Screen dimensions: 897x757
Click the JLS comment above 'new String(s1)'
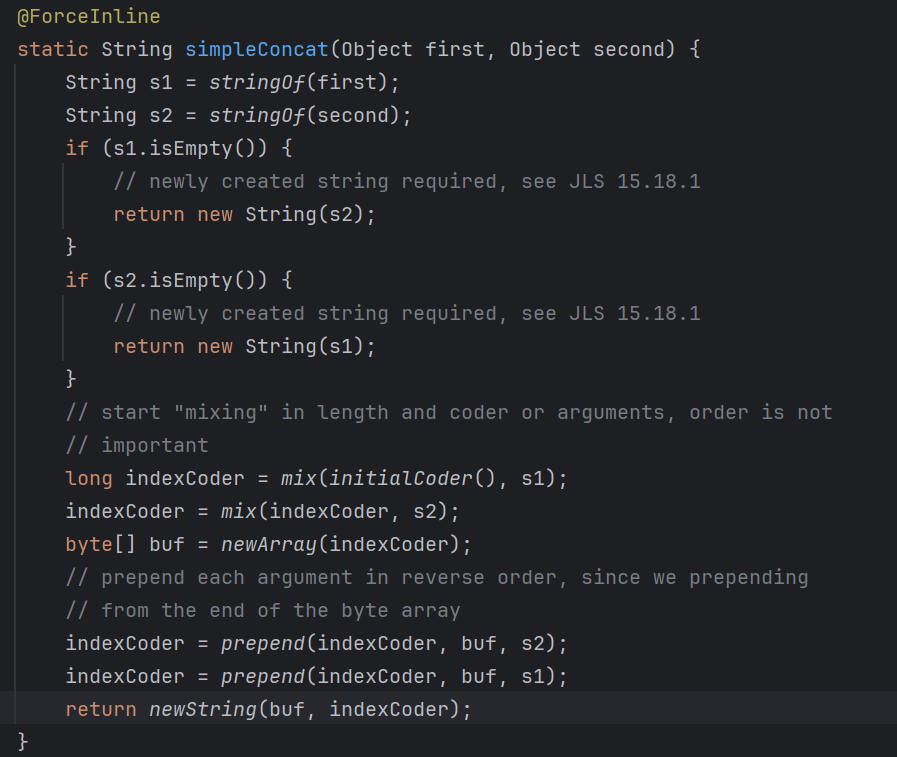(407, 314)
